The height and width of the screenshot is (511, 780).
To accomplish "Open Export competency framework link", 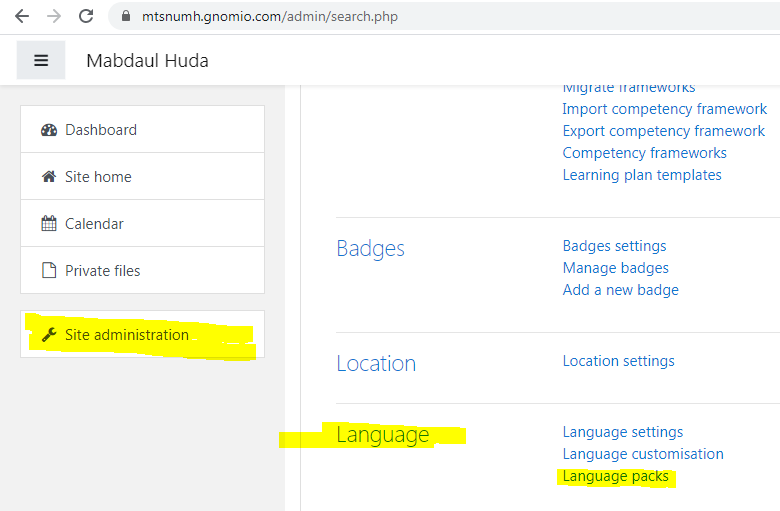I will (x=664, y=131).
